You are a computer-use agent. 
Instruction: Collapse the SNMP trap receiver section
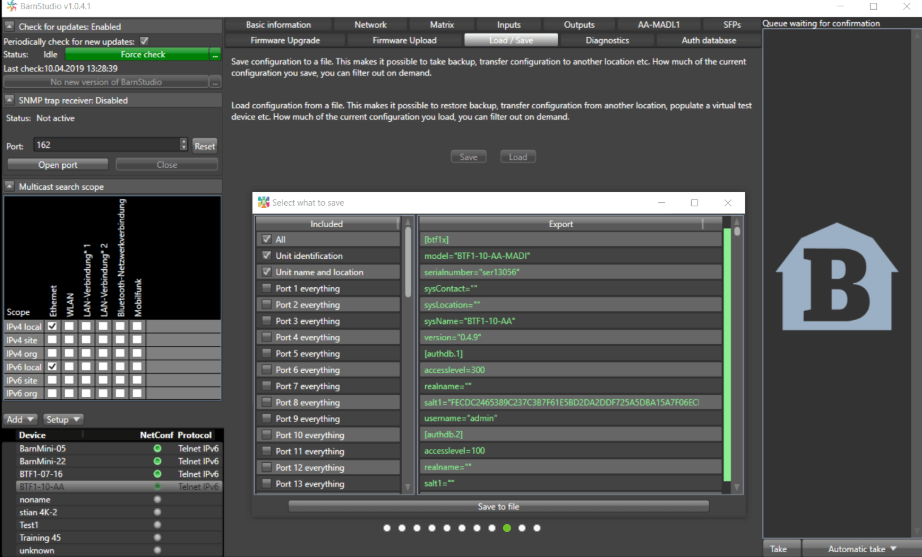10,100
